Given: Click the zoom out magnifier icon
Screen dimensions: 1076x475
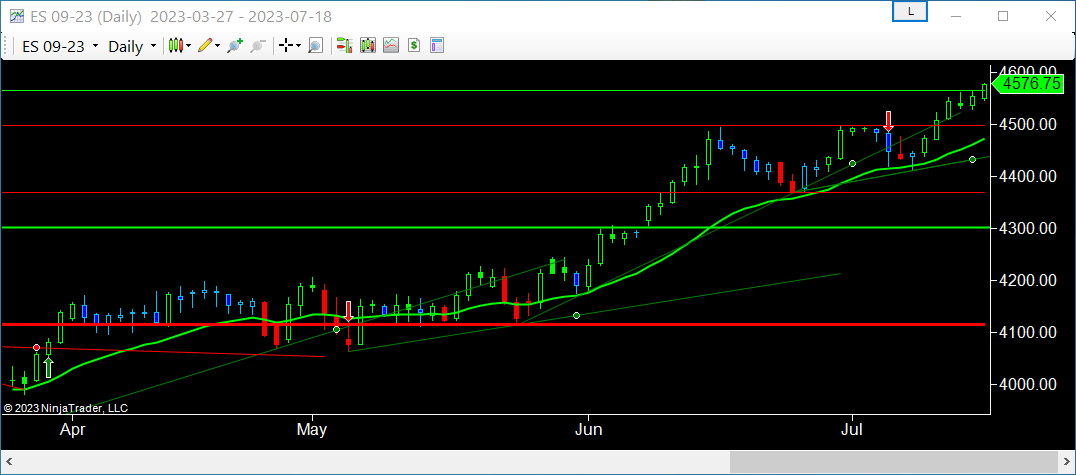Looking at the screenshot, I should click(x=257, y=46).
